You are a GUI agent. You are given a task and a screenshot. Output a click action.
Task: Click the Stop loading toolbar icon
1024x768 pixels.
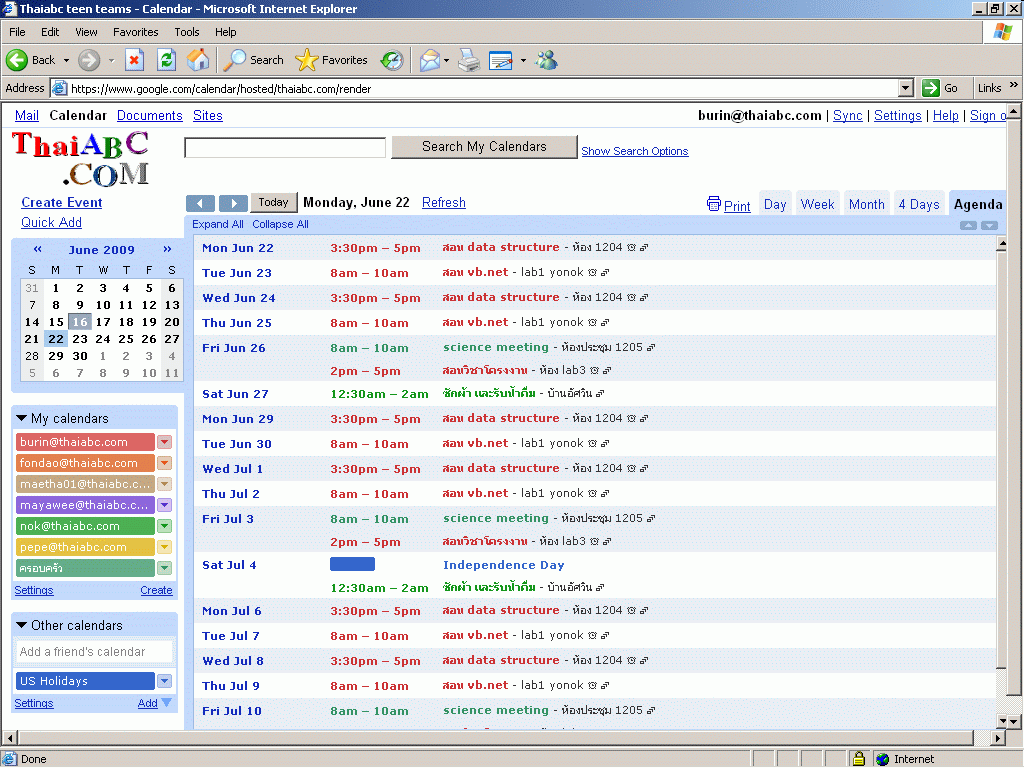click(134, 60)
